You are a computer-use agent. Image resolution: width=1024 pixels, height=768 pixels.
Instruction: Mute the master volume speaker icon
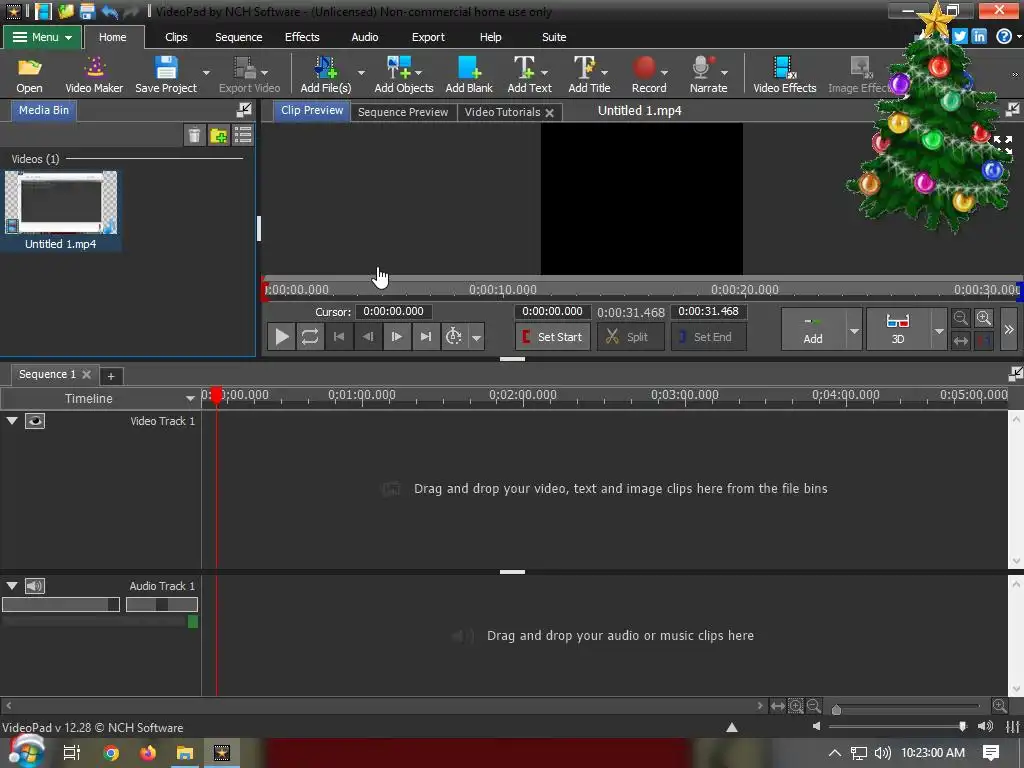pyautogui.click(x=816, y=726)
